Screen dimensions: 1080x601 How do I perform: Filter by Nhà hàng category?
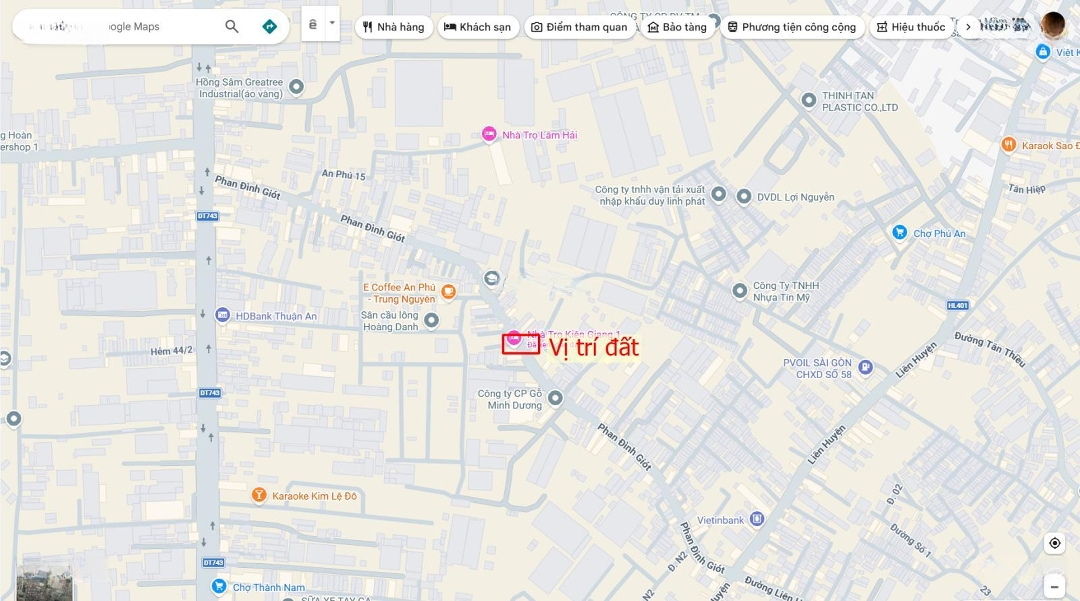(394, 27)
